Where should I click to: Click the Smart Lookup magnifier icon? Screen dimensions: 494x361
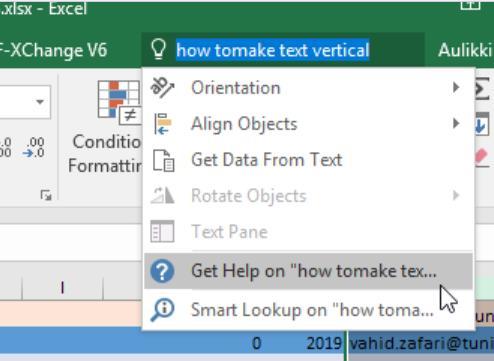click(x=162, y=310)
